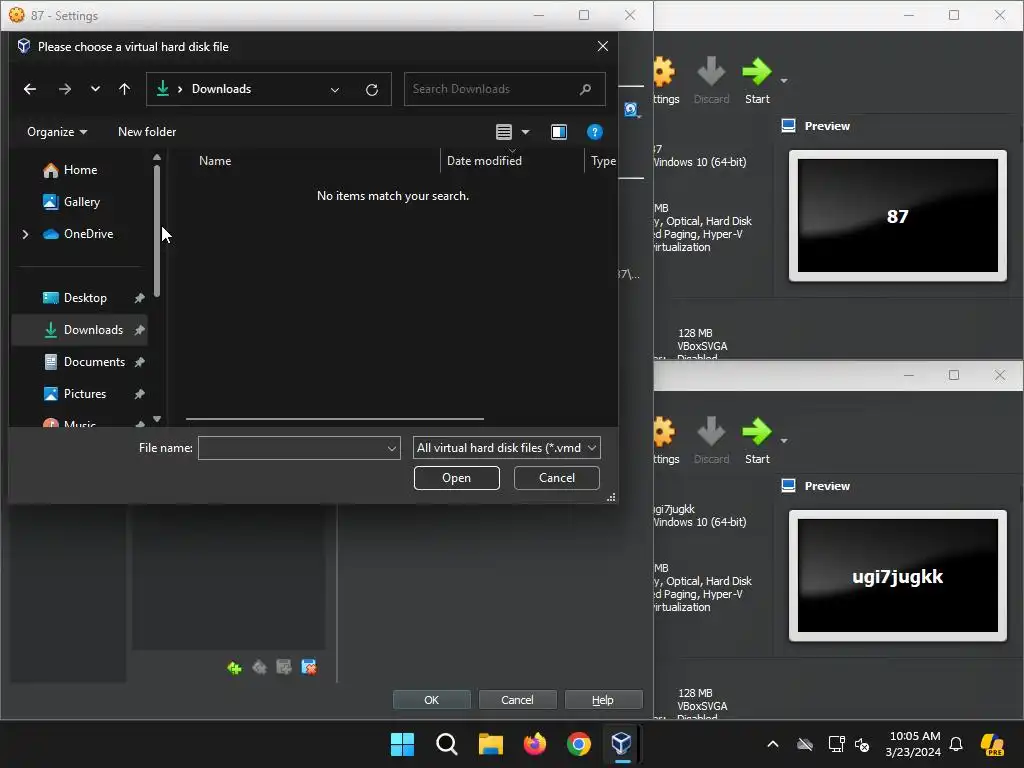This screenshot has height=768, width=1024.
Task: Select Gallery in the navigation pane
Action: point(81,202)
